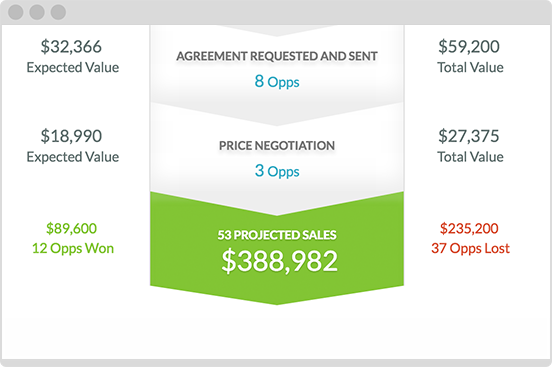Click the third gray window control dot
This screenshot has height=368, width=552.
click(58, 12)
